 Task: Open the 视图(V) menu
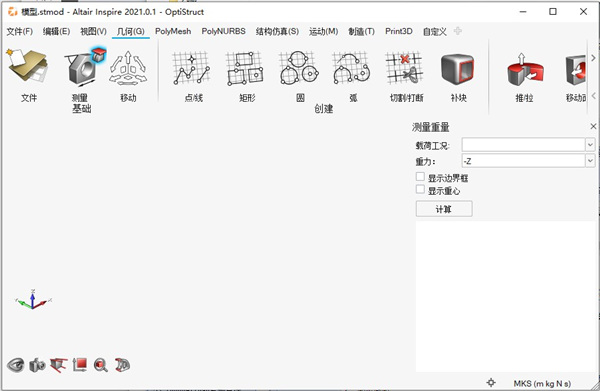click(93, 31)
